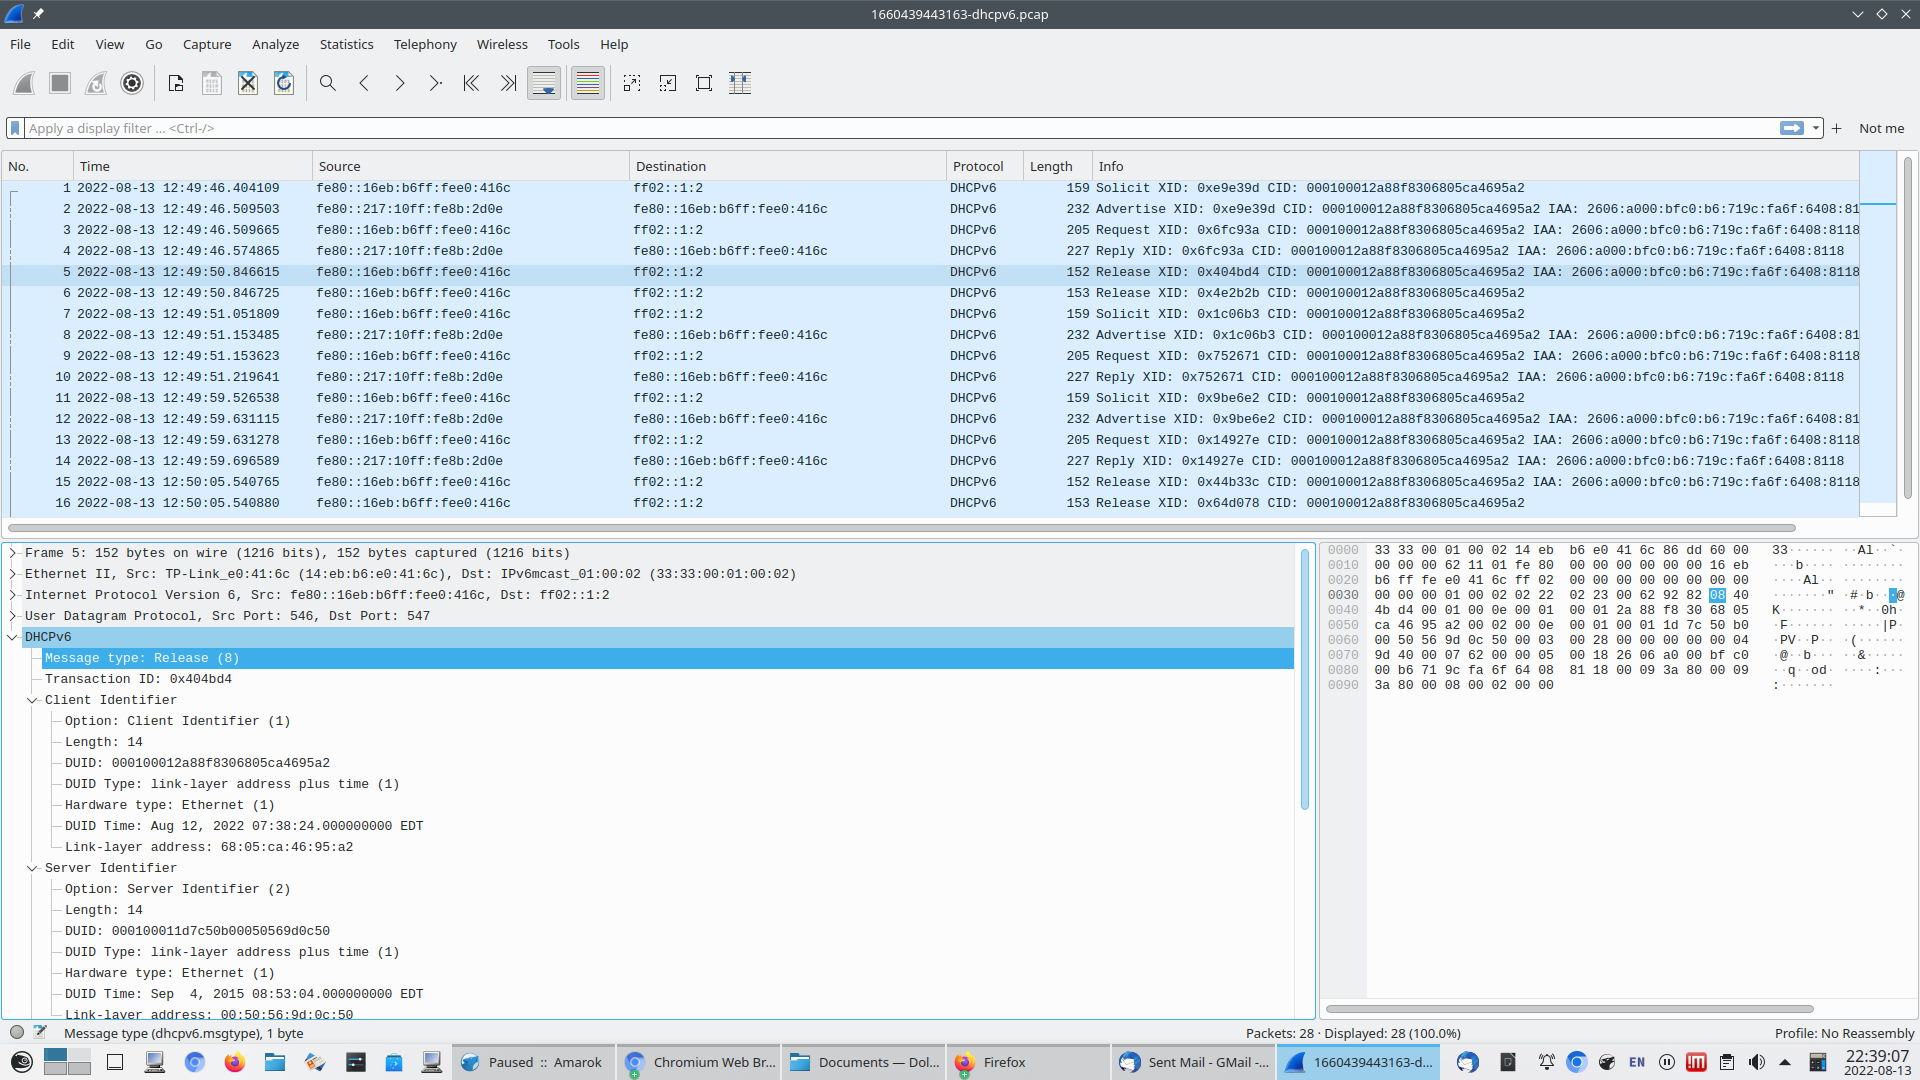Click the 'Not me' filter button
Image resolution: width=1920 pixels, height=1080 pixels.
tap(1881, 128)
